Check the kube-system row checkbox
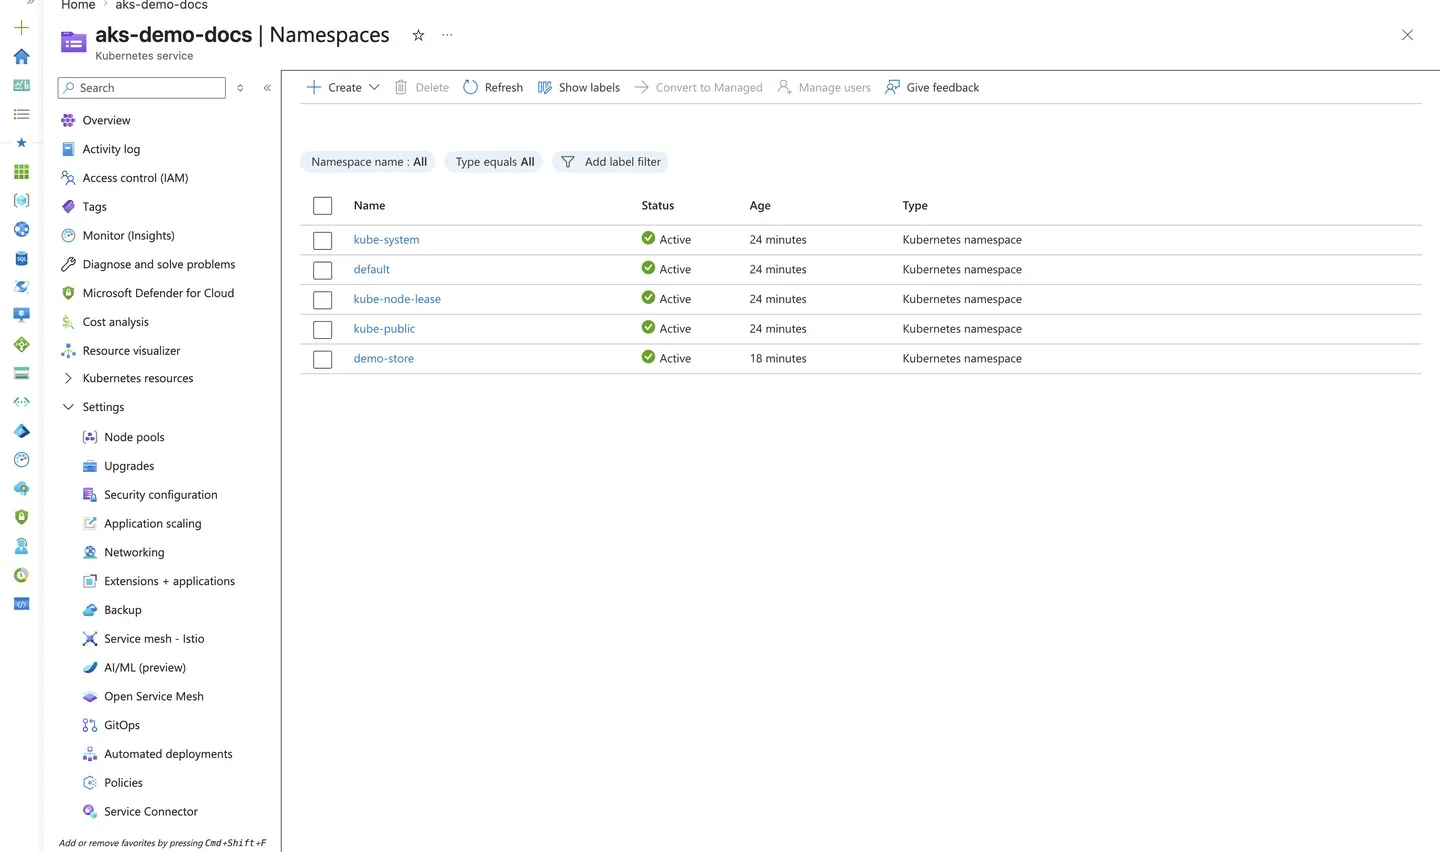 click(322, 241)
